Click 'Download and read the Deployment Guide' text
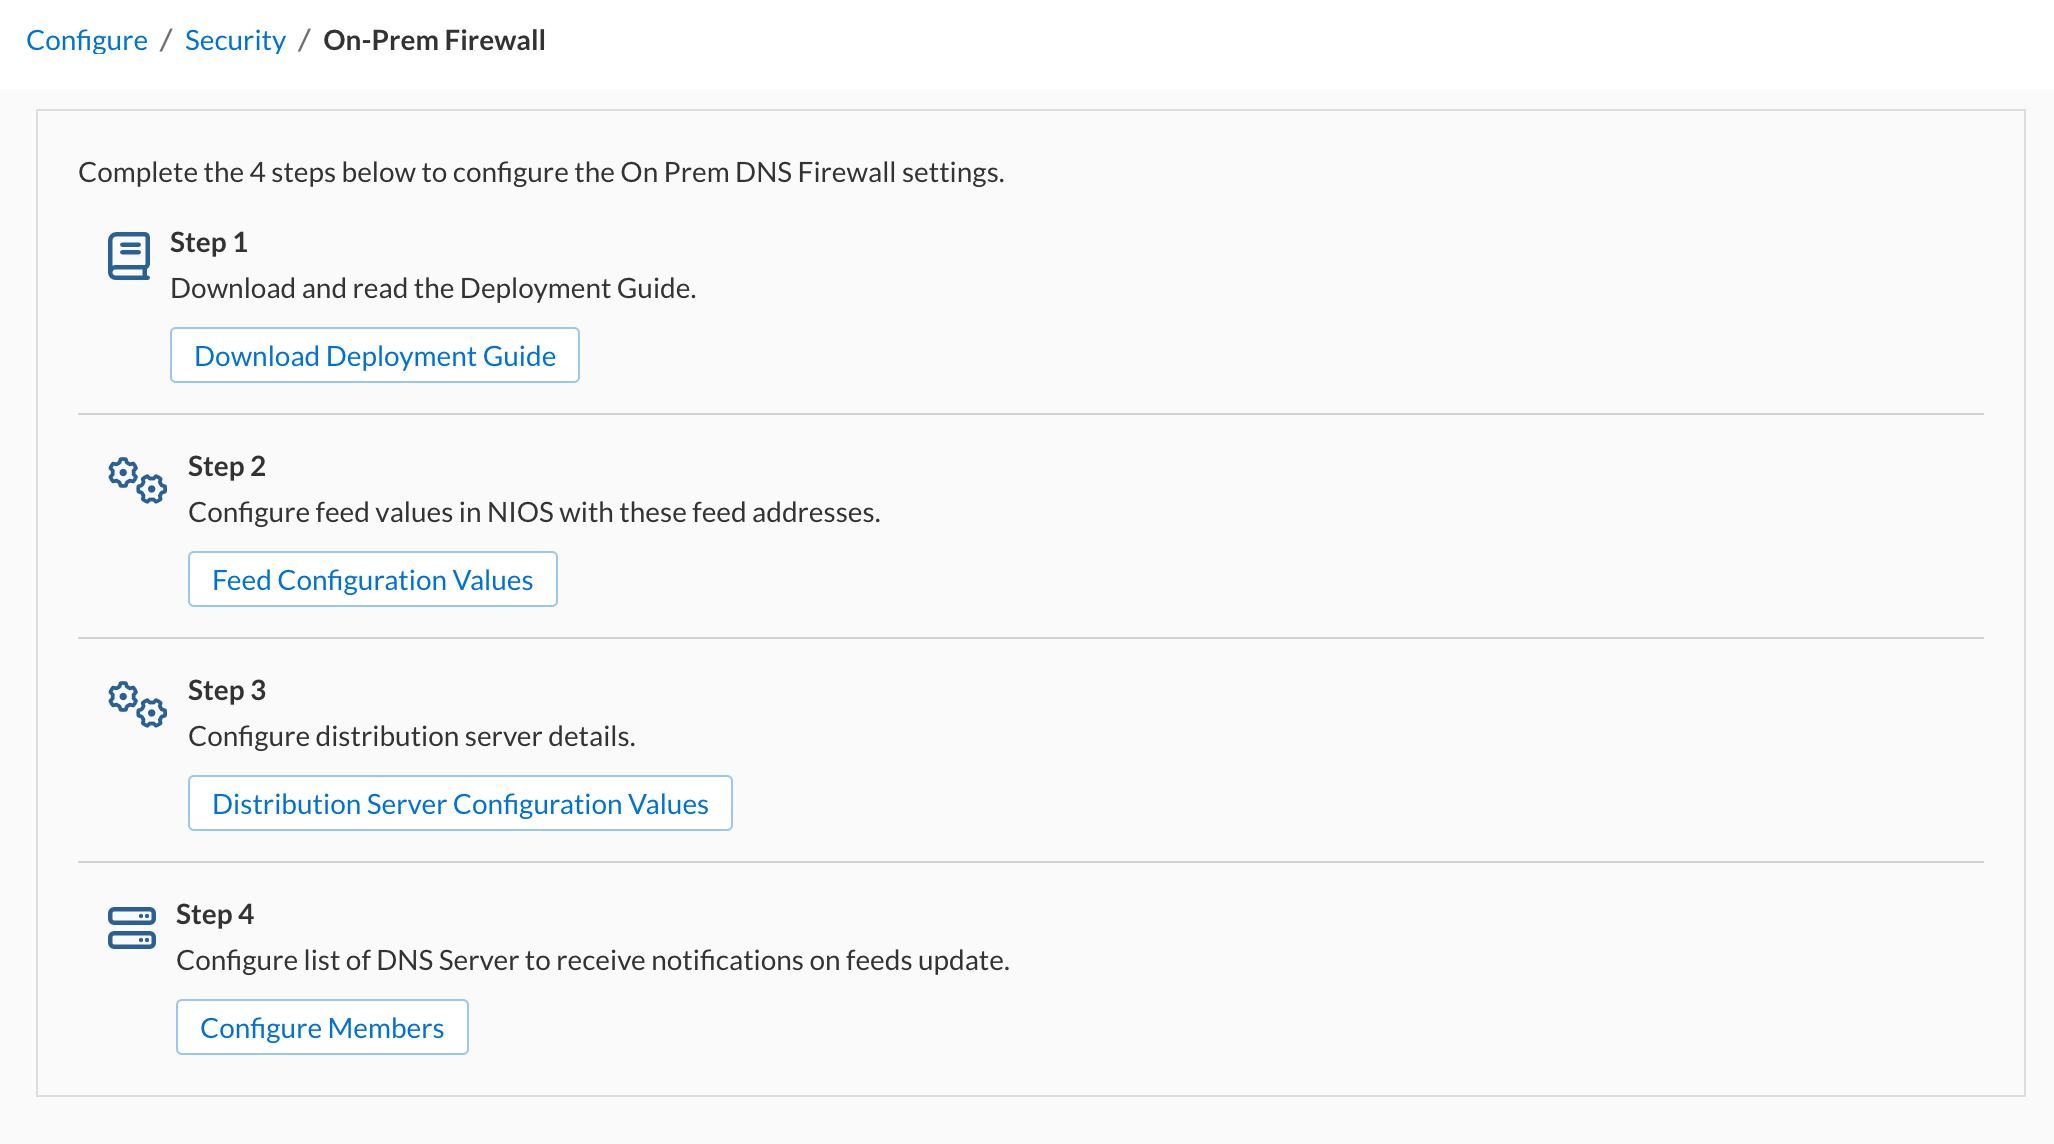This screenshot has height=1144, width=2054. pos(433,288)
